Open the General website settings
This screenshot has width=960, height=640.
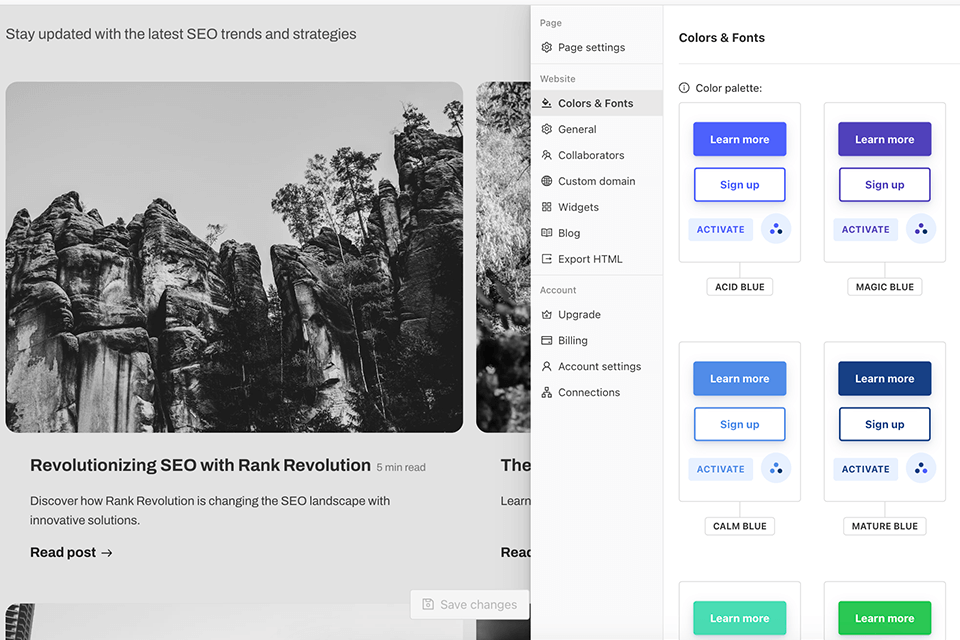[597, 129]
